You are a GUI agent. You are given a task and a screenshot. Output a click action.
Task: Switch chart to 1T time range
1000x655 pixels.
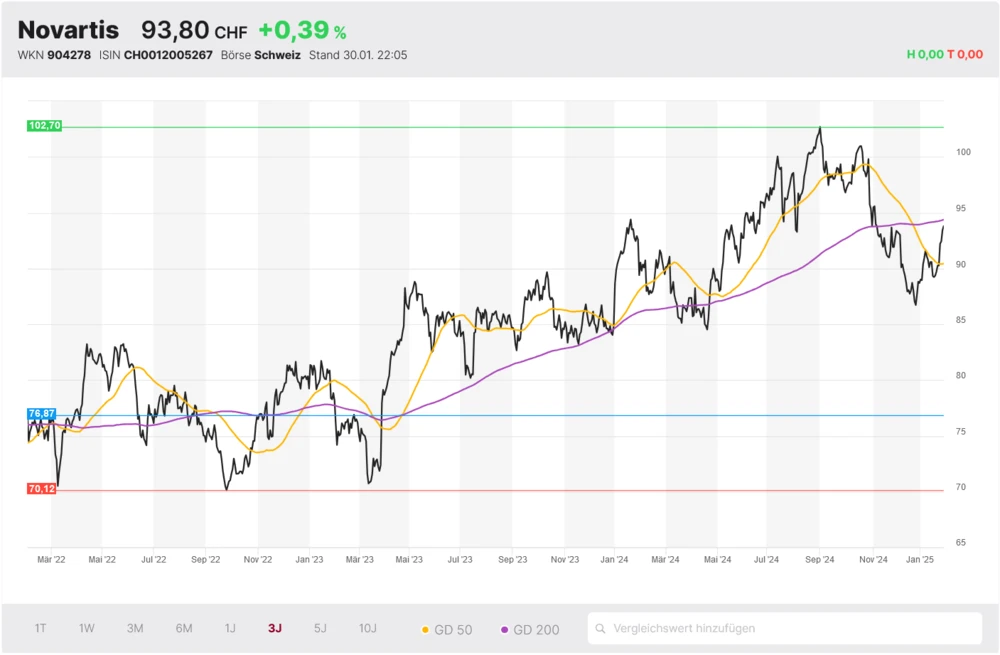point(40,629)
